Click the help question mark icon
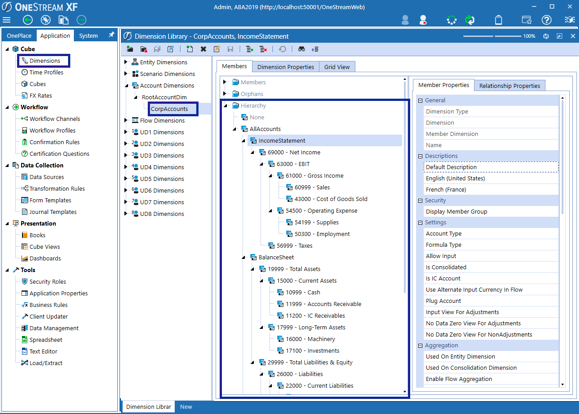This screenshot has height=414, width=579. tap(547, 20)
